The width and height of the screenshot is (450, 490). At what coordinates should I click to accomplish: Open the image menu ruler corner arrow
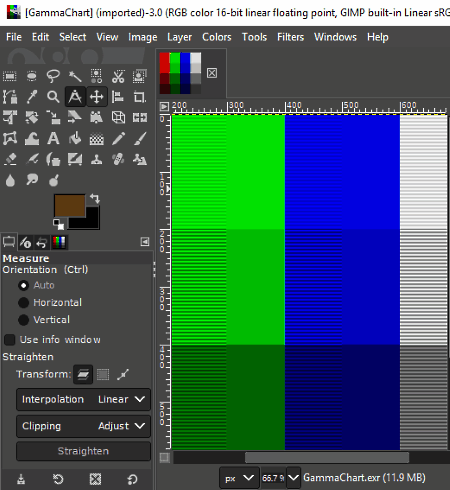[x=164, y=106]
